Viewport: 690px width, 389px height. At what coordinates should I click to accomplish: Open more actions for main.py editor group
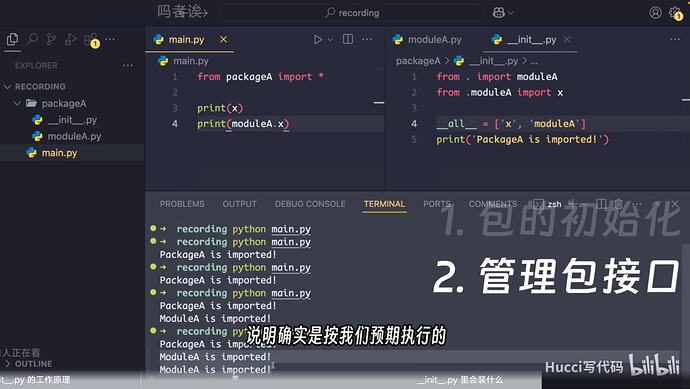click(367, 39)
